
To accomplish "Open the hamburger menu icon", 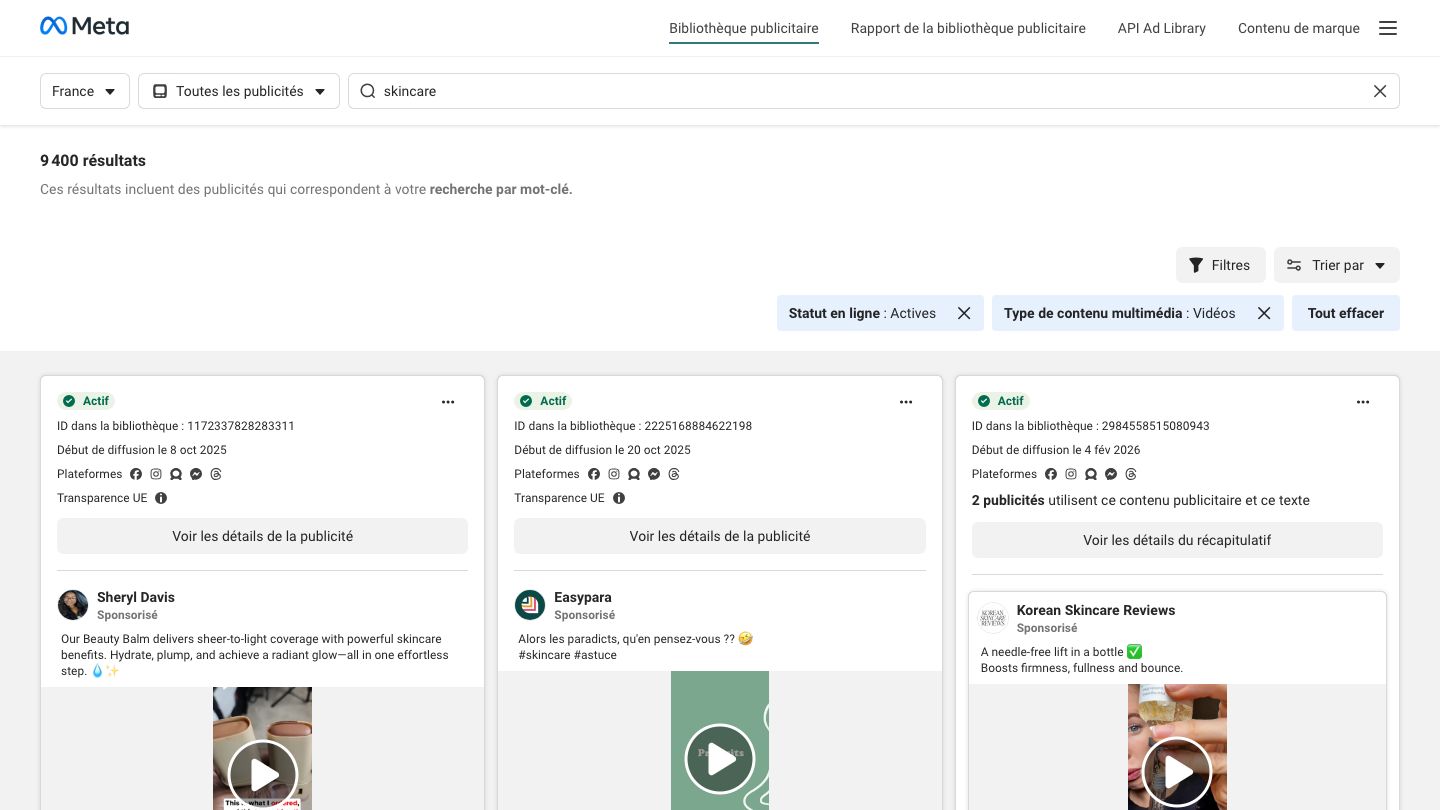I will tap(1388, 28).
